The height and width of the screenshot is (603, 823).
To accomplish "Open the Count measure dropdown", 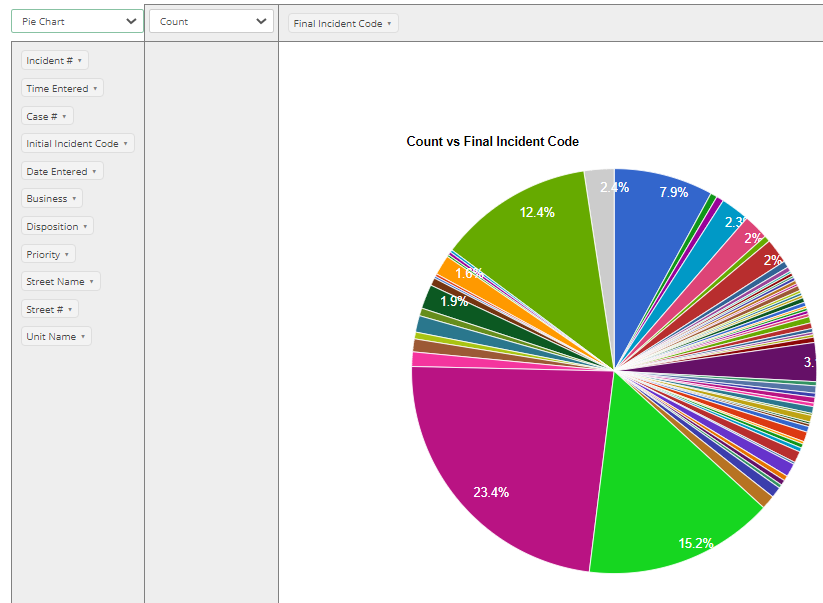I will point(210,20).
